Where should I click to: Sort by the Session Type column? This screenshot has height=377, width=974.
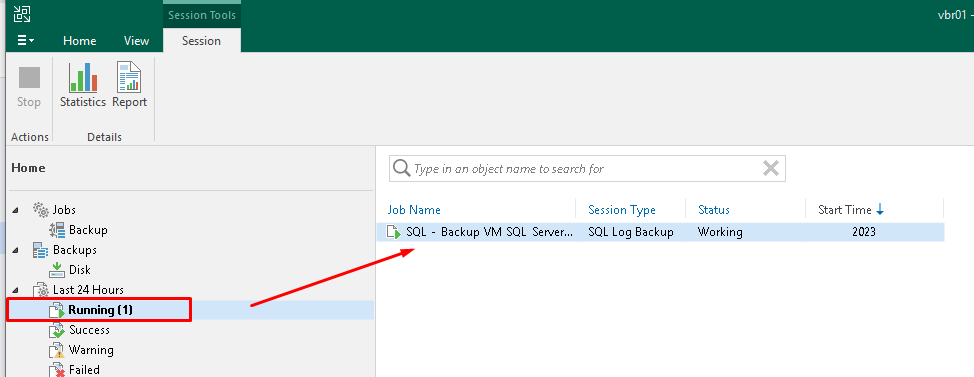click(x=622, y=210)
